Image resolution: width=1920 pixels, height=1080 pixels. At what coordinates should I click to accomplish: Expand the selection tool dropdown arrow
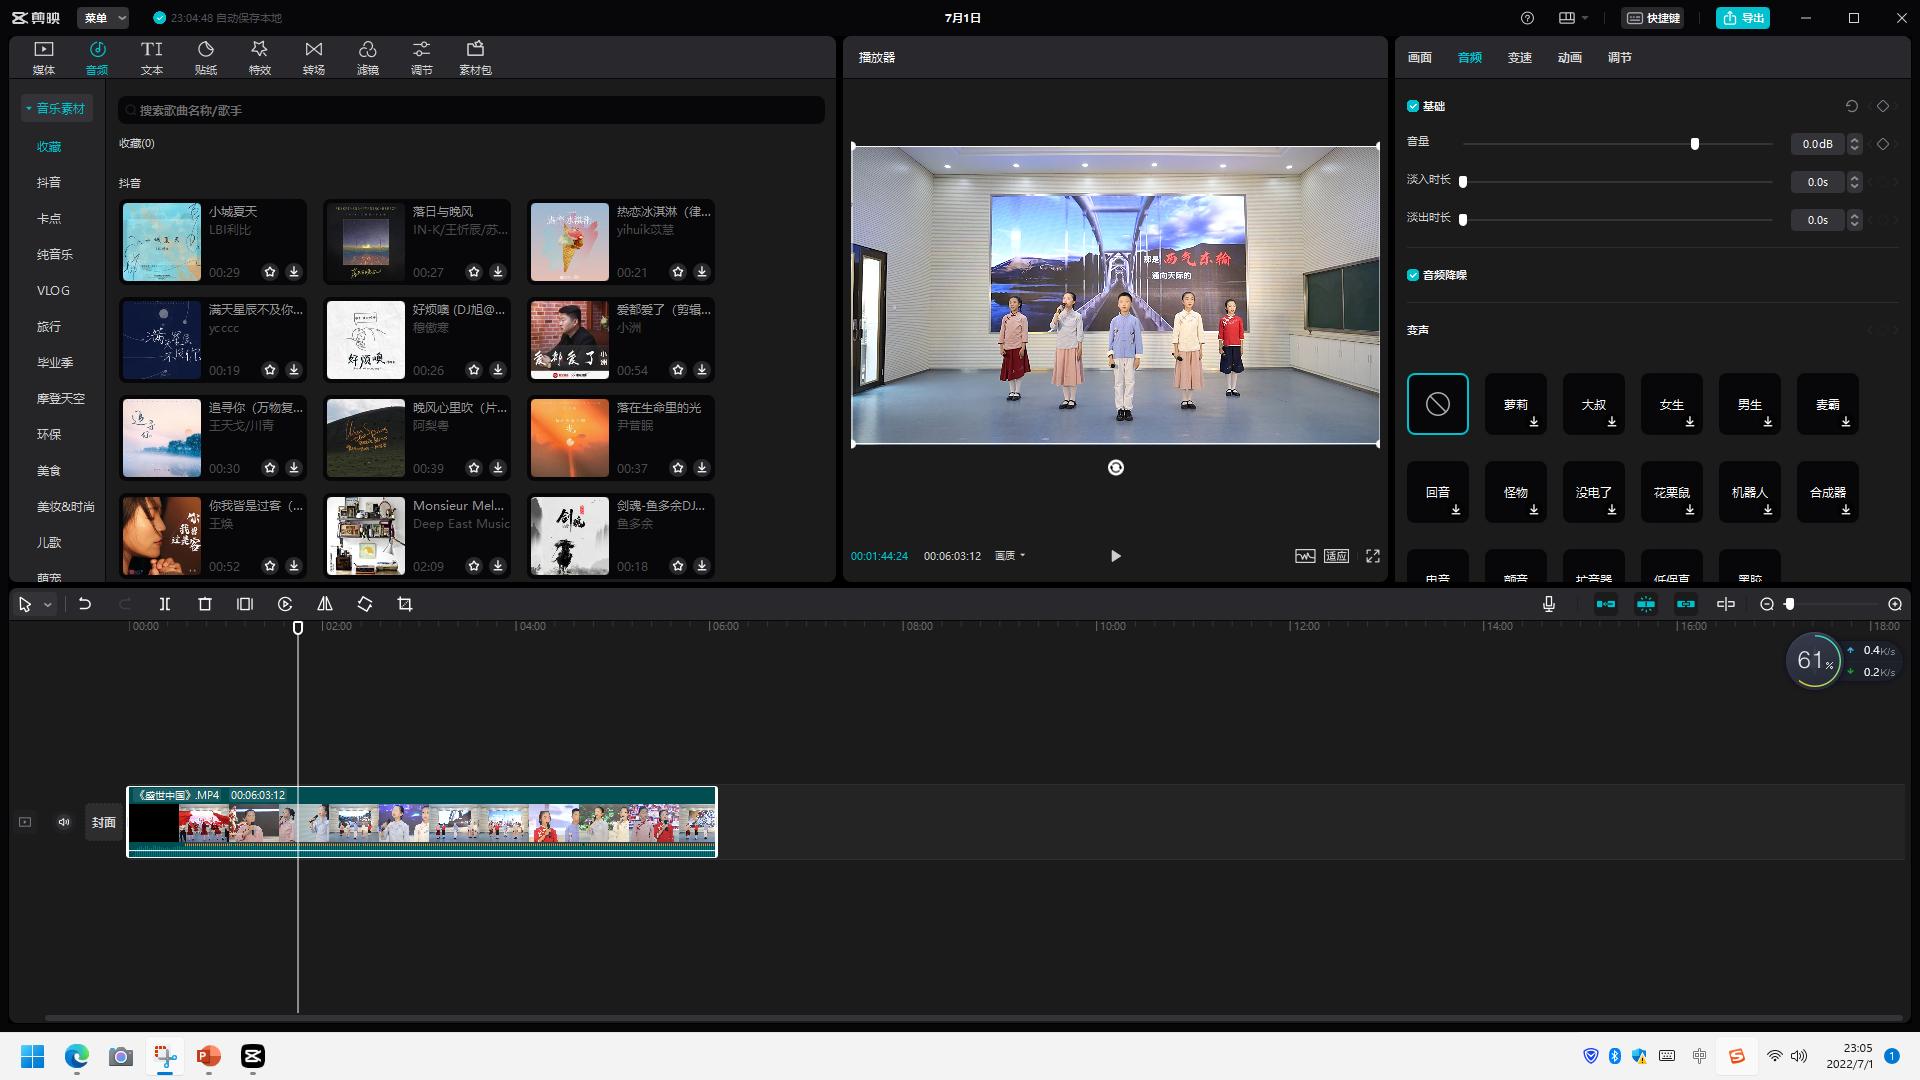click(47, 604)
